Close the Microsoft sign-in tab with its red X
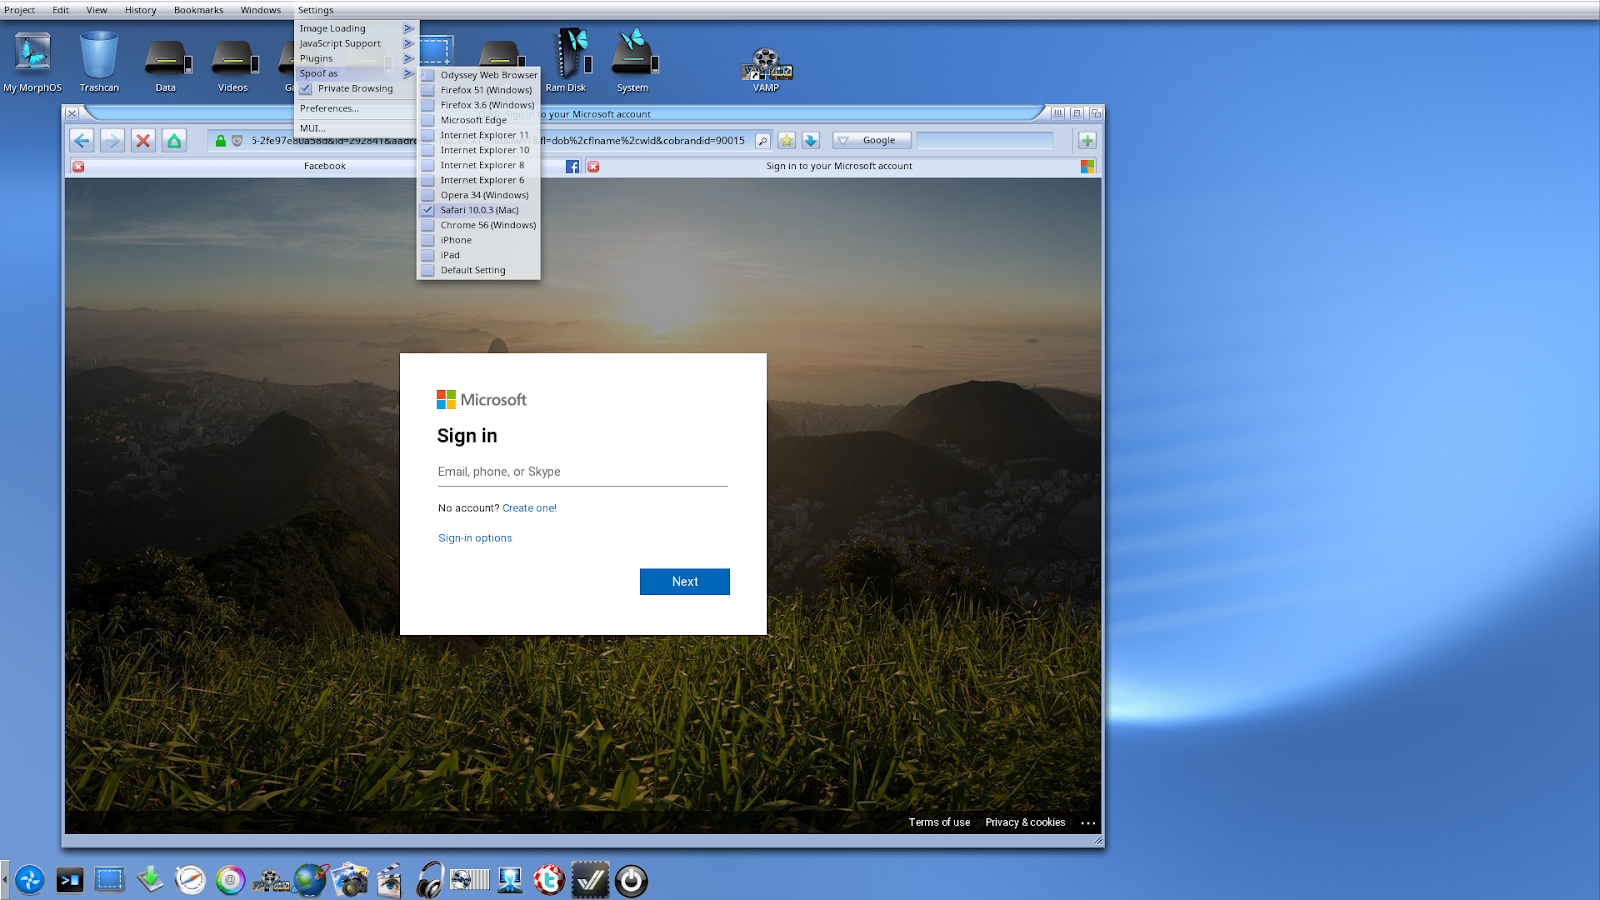 click(593, 167)
